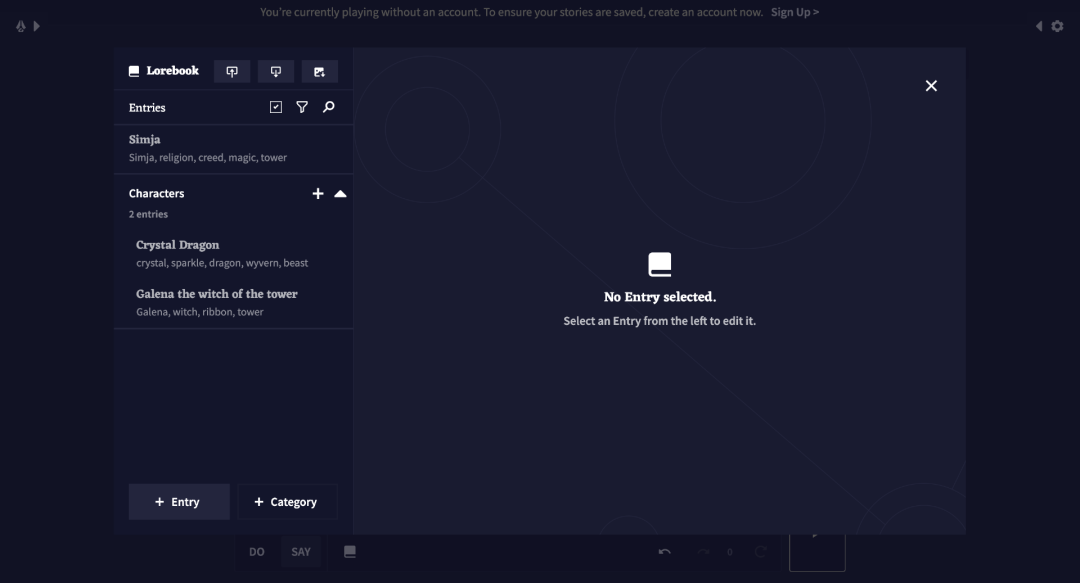This screenshot has height=583, width=1080.
Task: Click the 'Entries' heading text
Action: click(147, 108)
